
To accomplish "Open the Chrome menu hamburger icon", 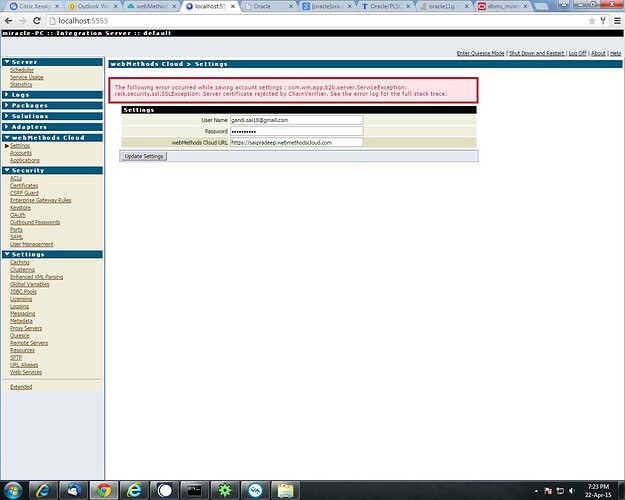I will pos(617,21).
